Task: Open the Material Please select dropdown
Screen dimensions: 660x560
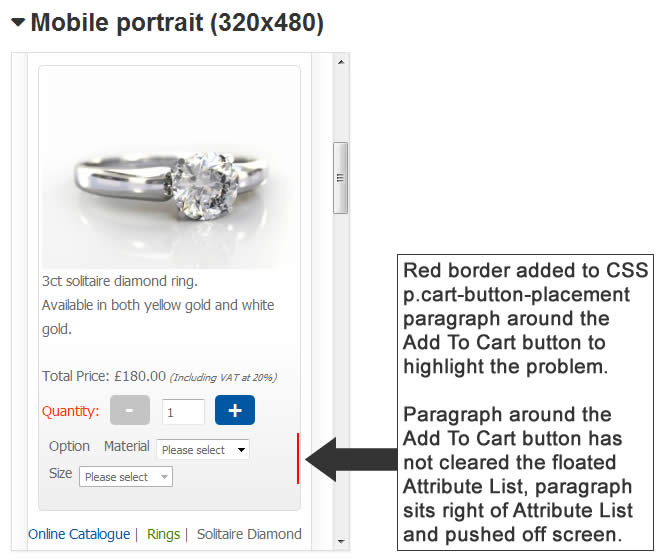Action: click(x=203, y=450)
